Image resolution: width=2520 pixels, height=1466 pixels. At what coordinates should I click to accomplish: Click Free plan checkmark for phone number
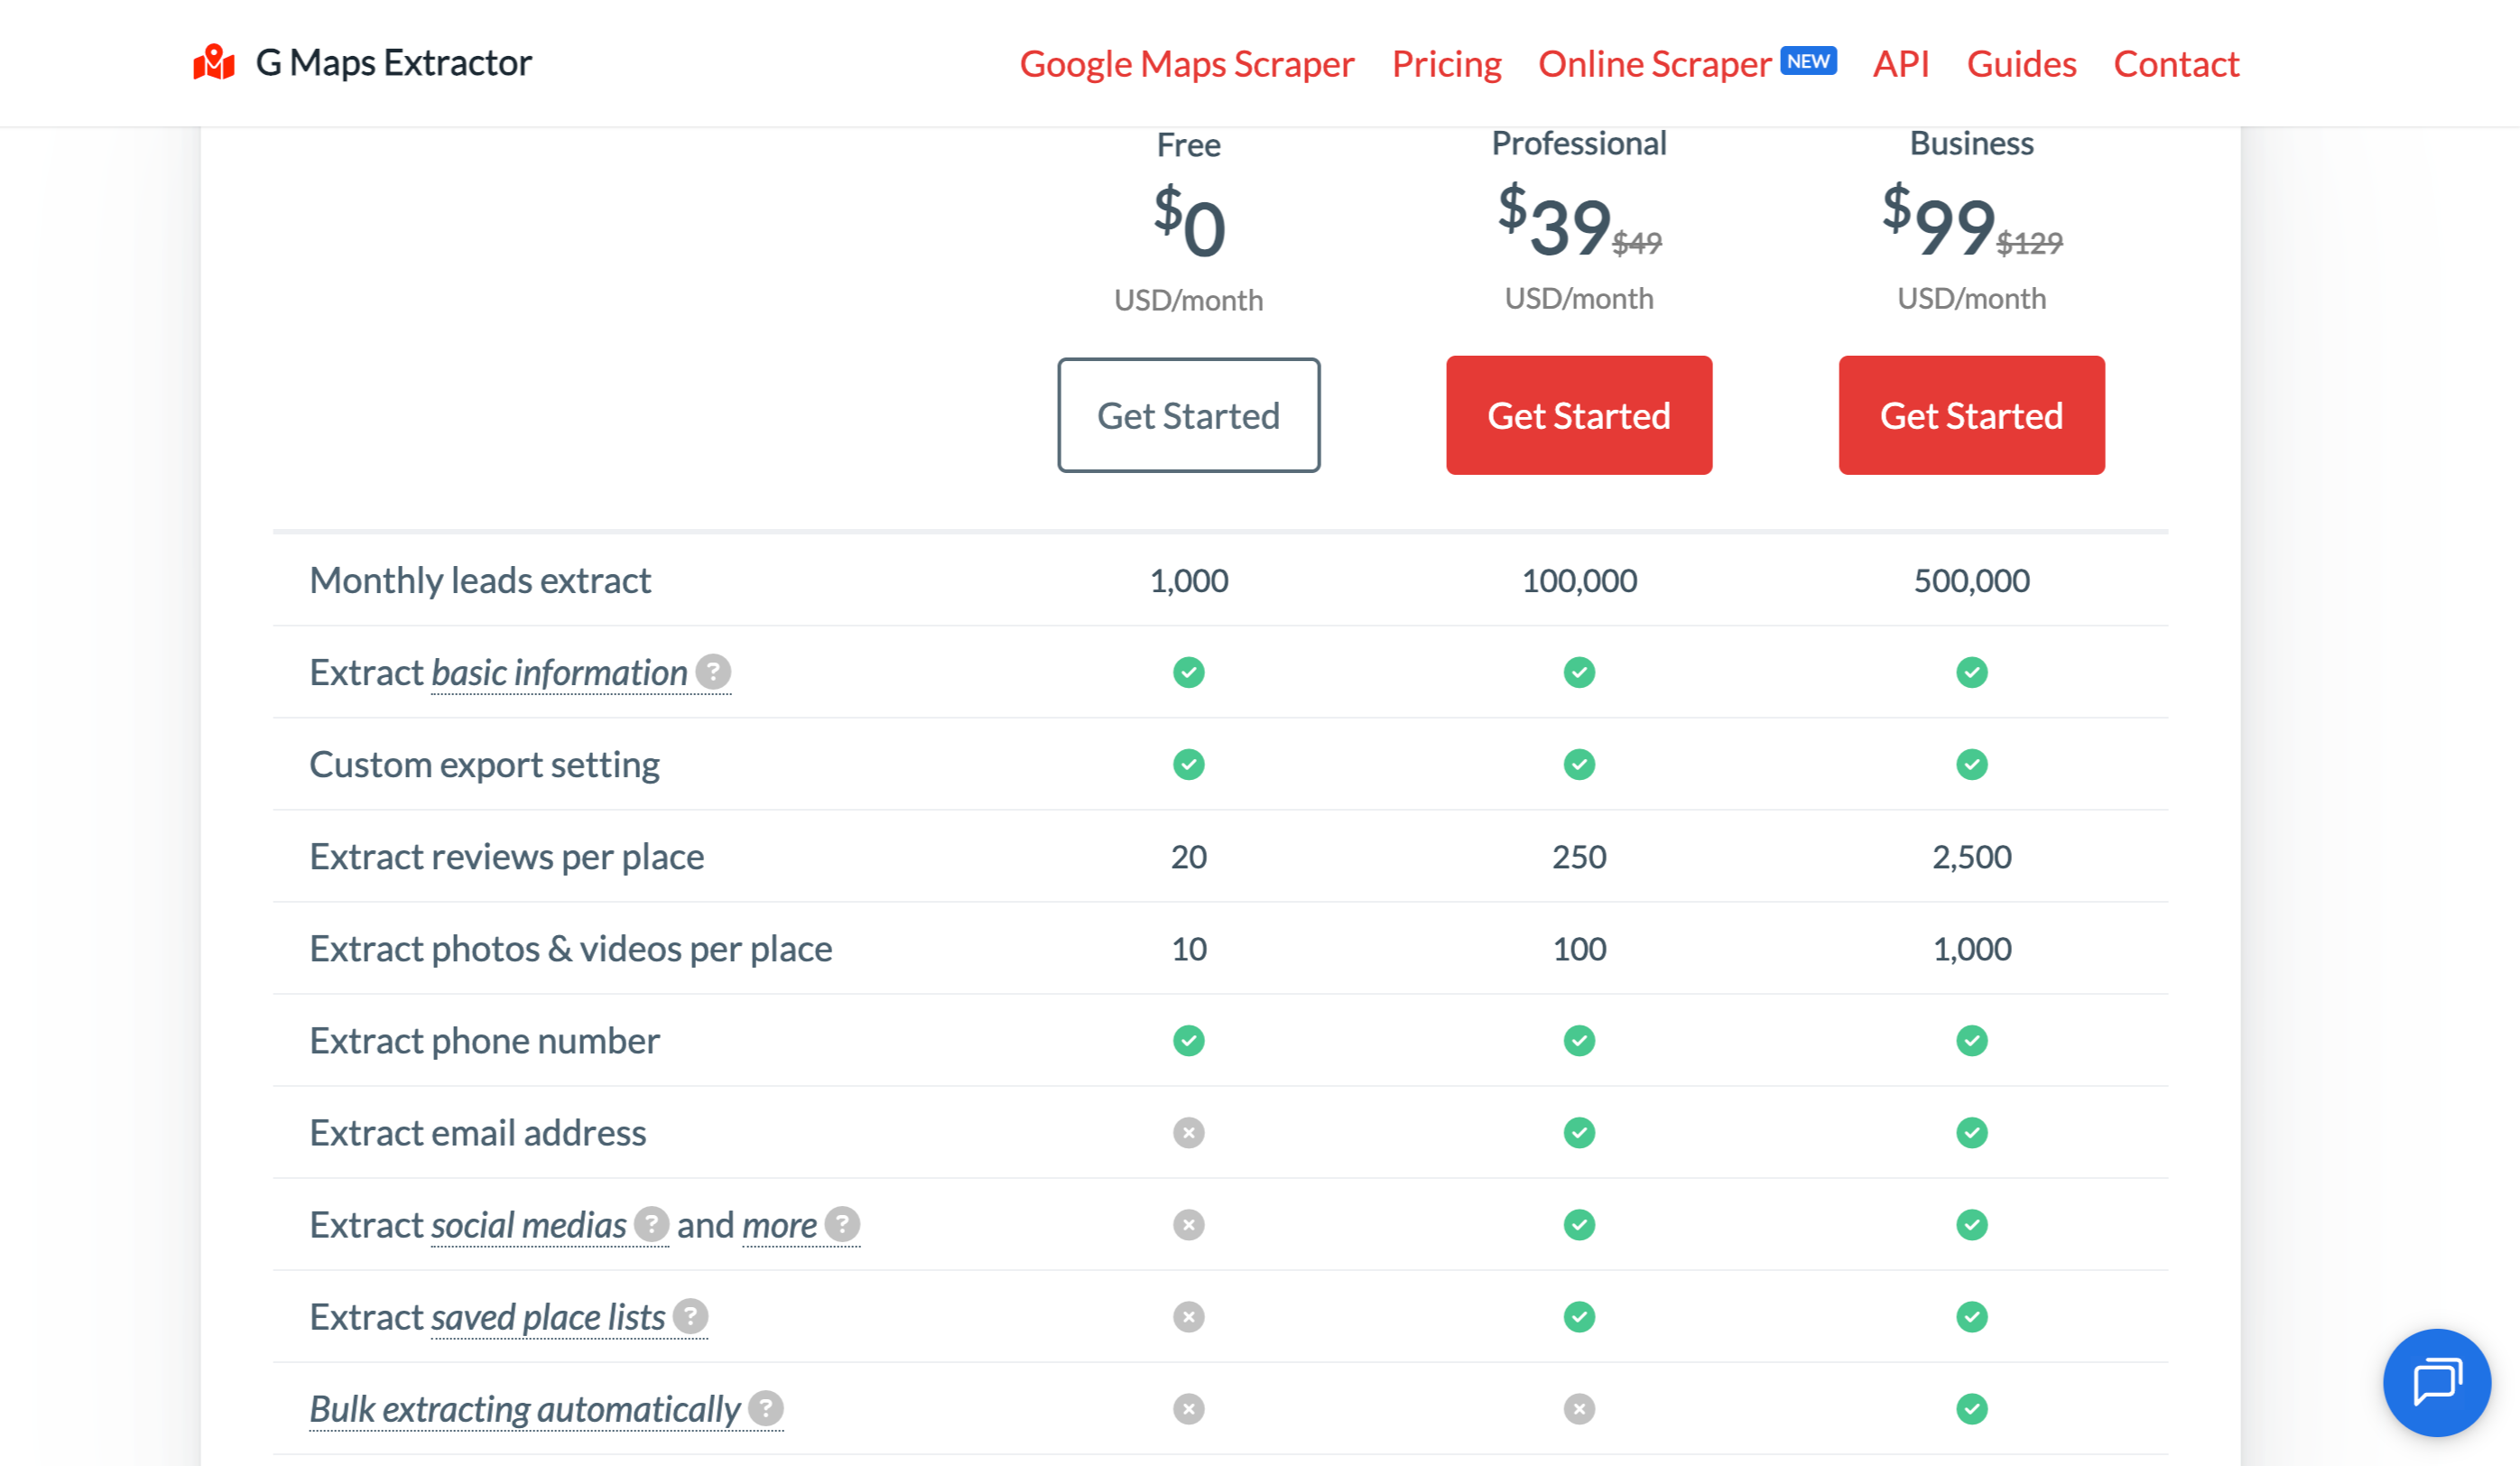(1189, 1040)
